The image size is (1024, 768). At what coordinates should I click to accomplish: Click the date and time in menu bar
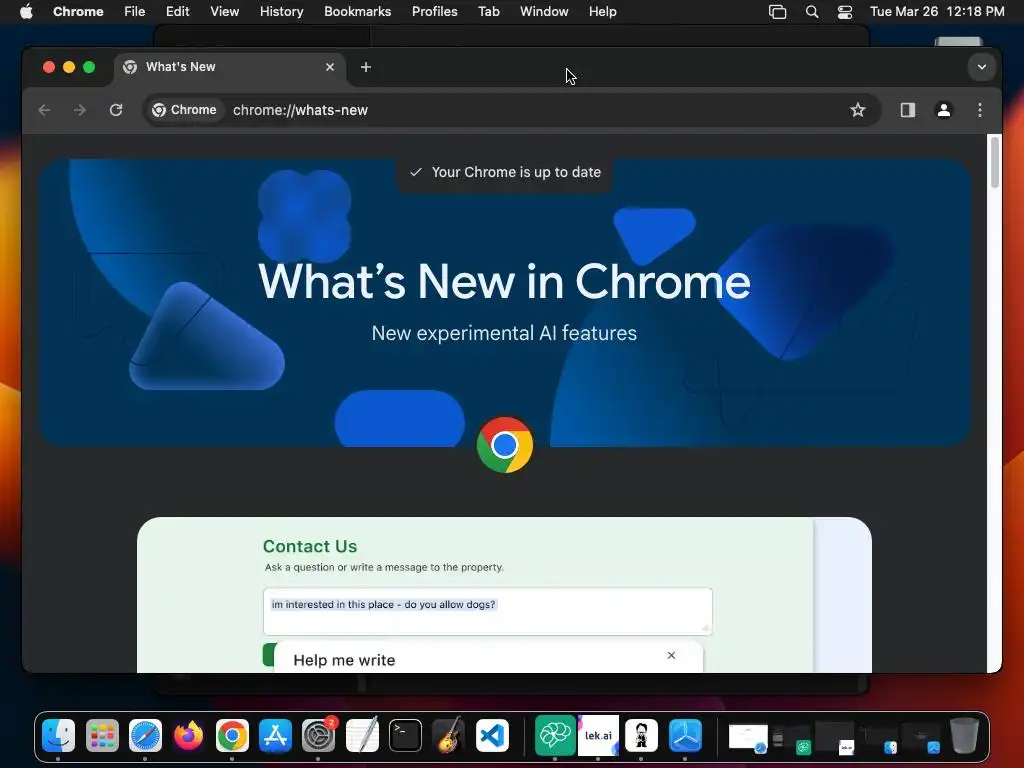pyautogui.click(x=937, y=12)
